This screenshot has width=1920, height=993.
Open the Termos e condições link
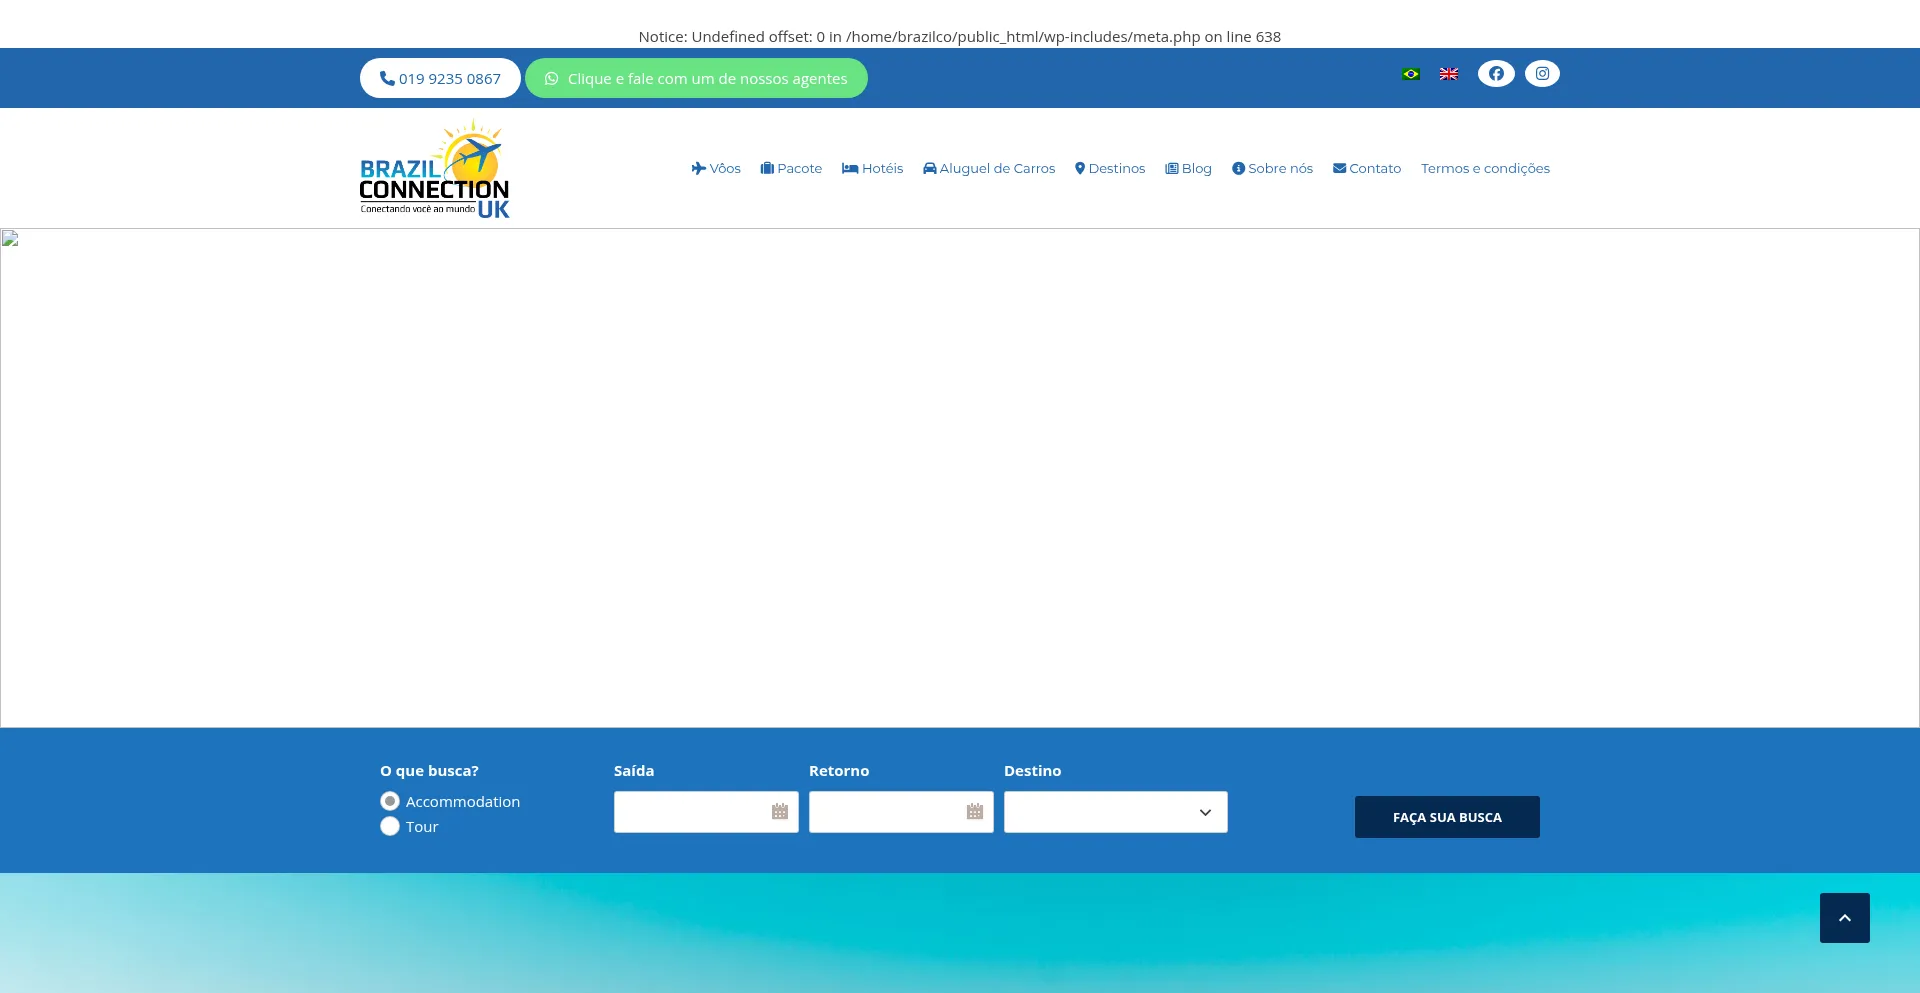1485,168
